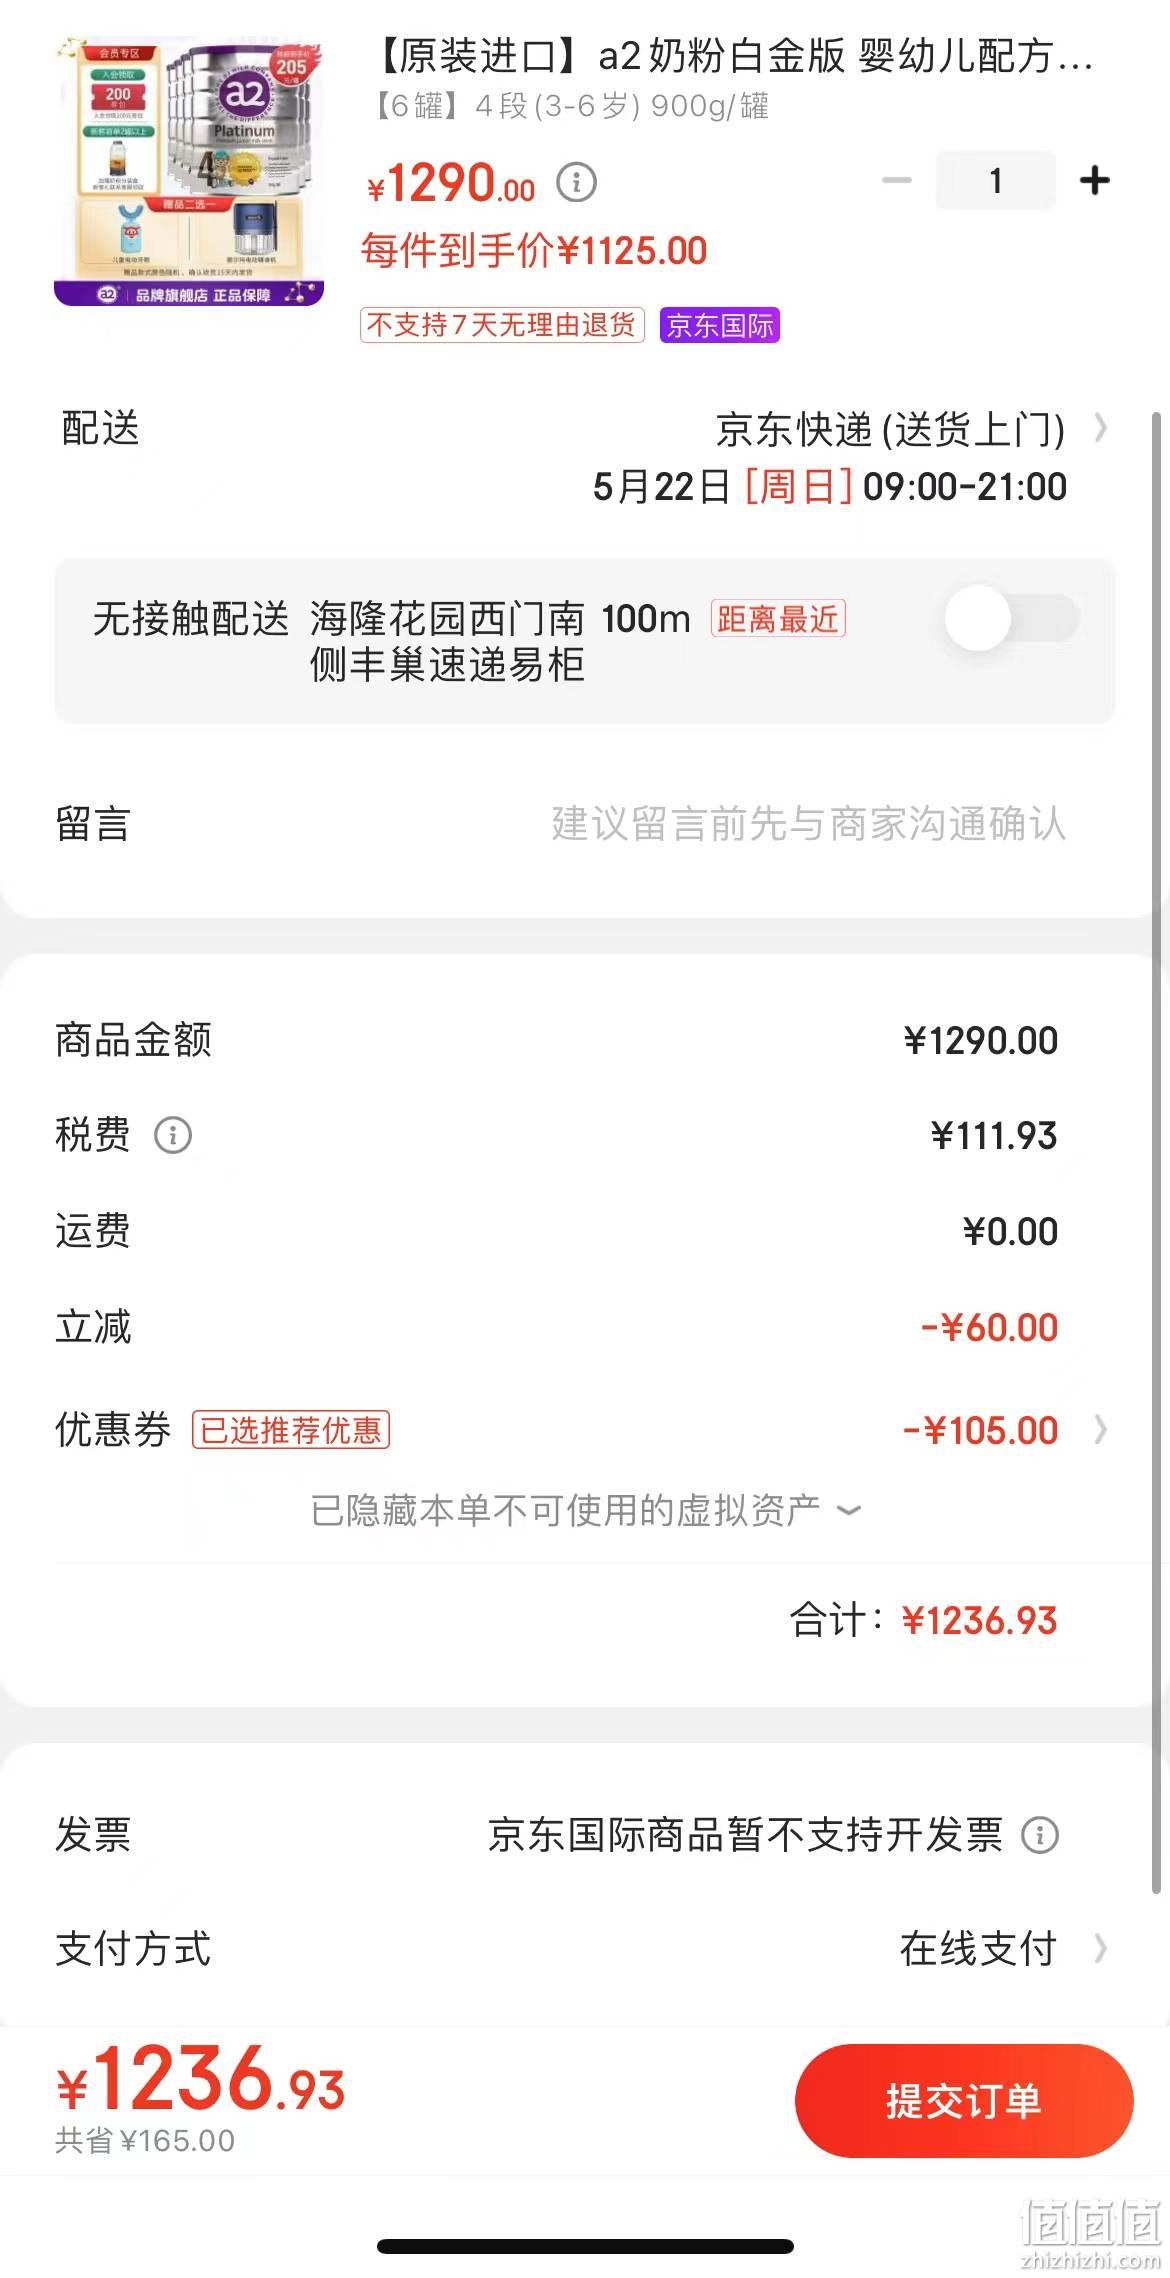Tap the tax fee info icon

pos(173,1135)
